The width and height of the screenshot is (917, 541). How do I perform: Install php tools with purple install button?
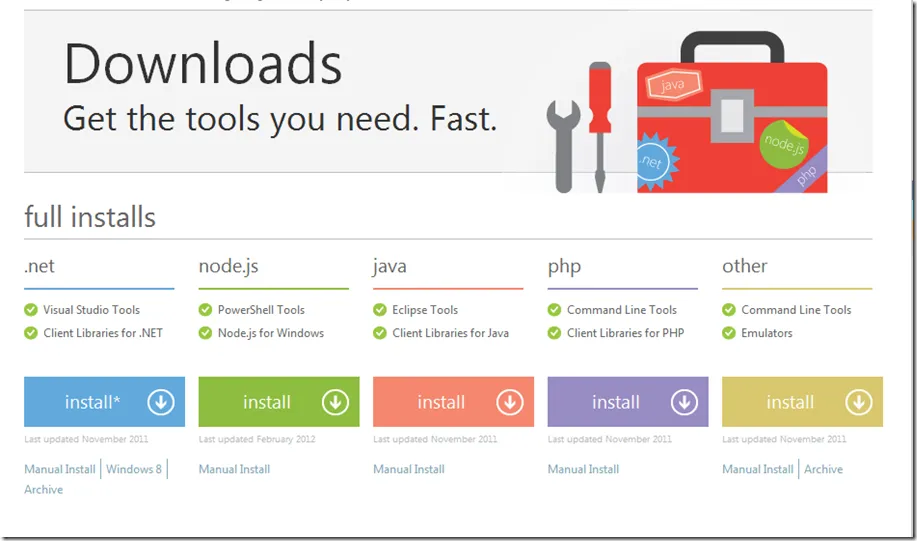(628, 402)
